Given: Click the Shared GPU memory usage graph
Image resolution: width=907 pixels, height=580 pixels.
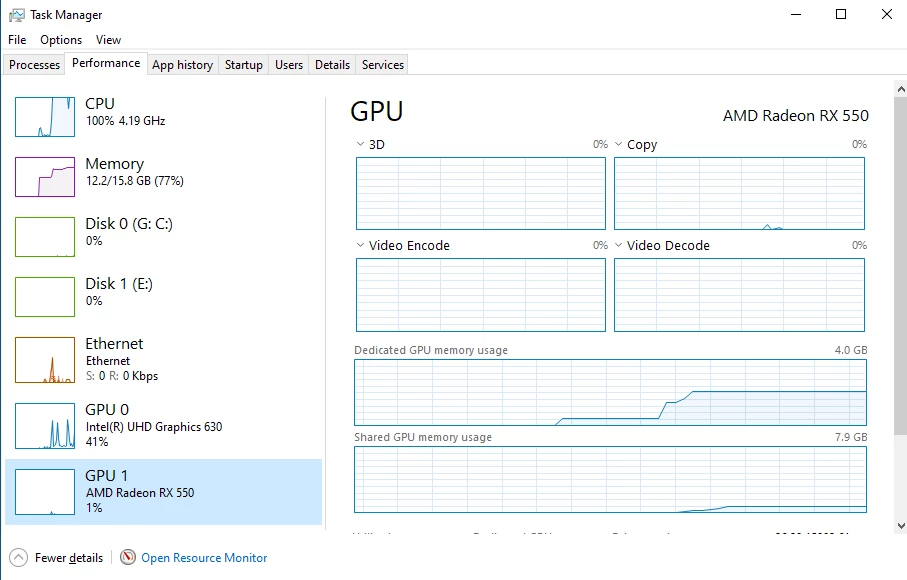Looking at the screenshot, I should 610,479.
